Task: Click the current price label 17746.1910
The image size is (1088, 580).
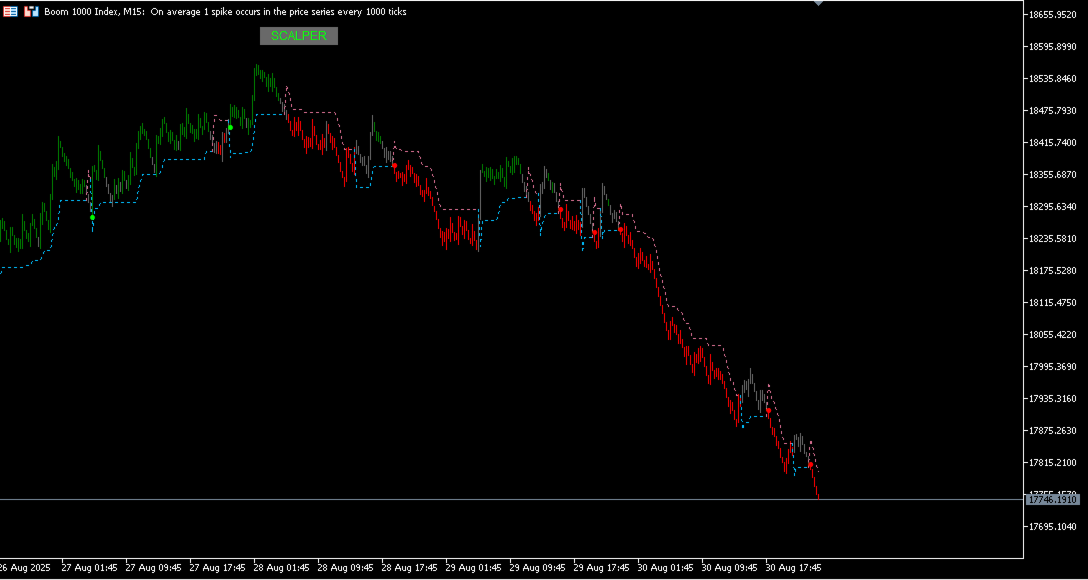Action: [x=1053, y=500]
